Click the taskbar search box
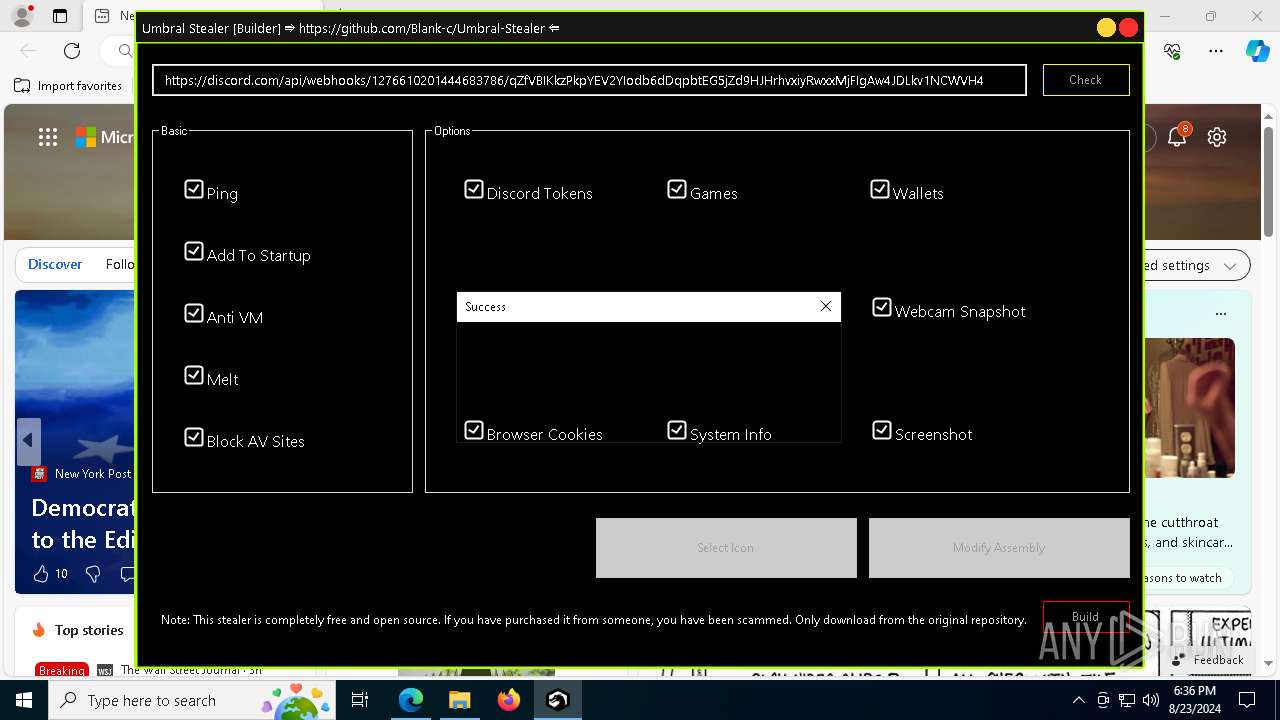Image resolution: width=1280 pixels, height=720 pixels. (192, 700)
